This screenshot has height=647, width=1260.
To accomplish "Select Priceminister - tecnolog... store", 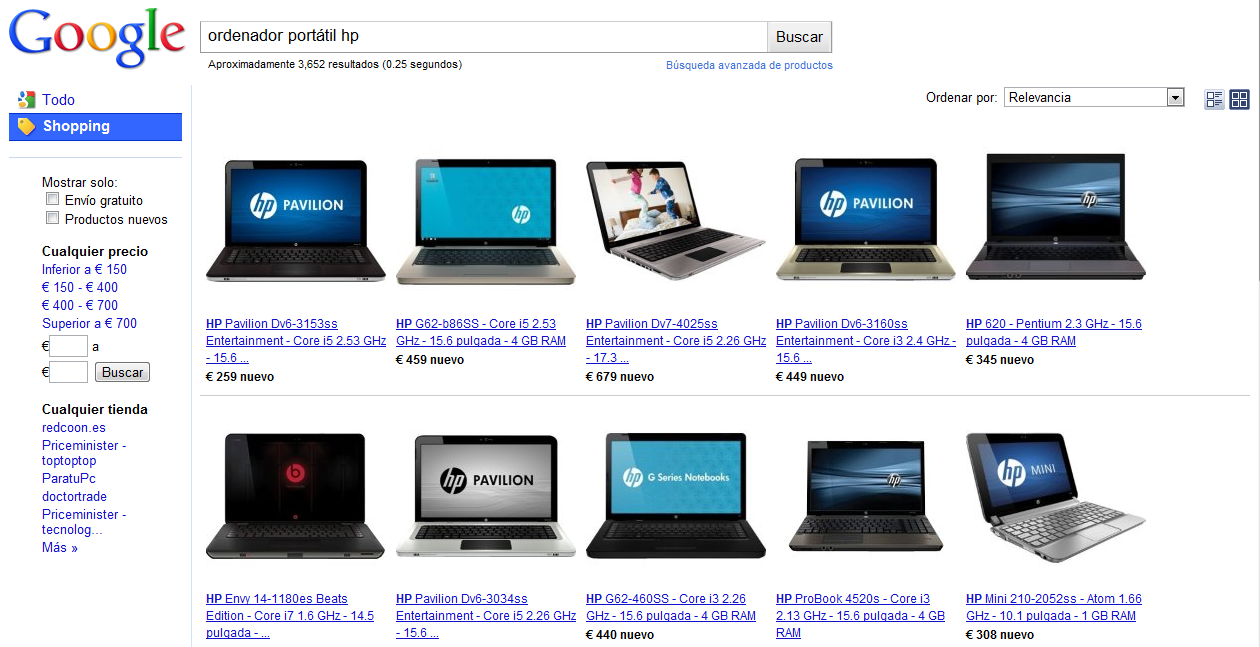I will pos(84,522).
